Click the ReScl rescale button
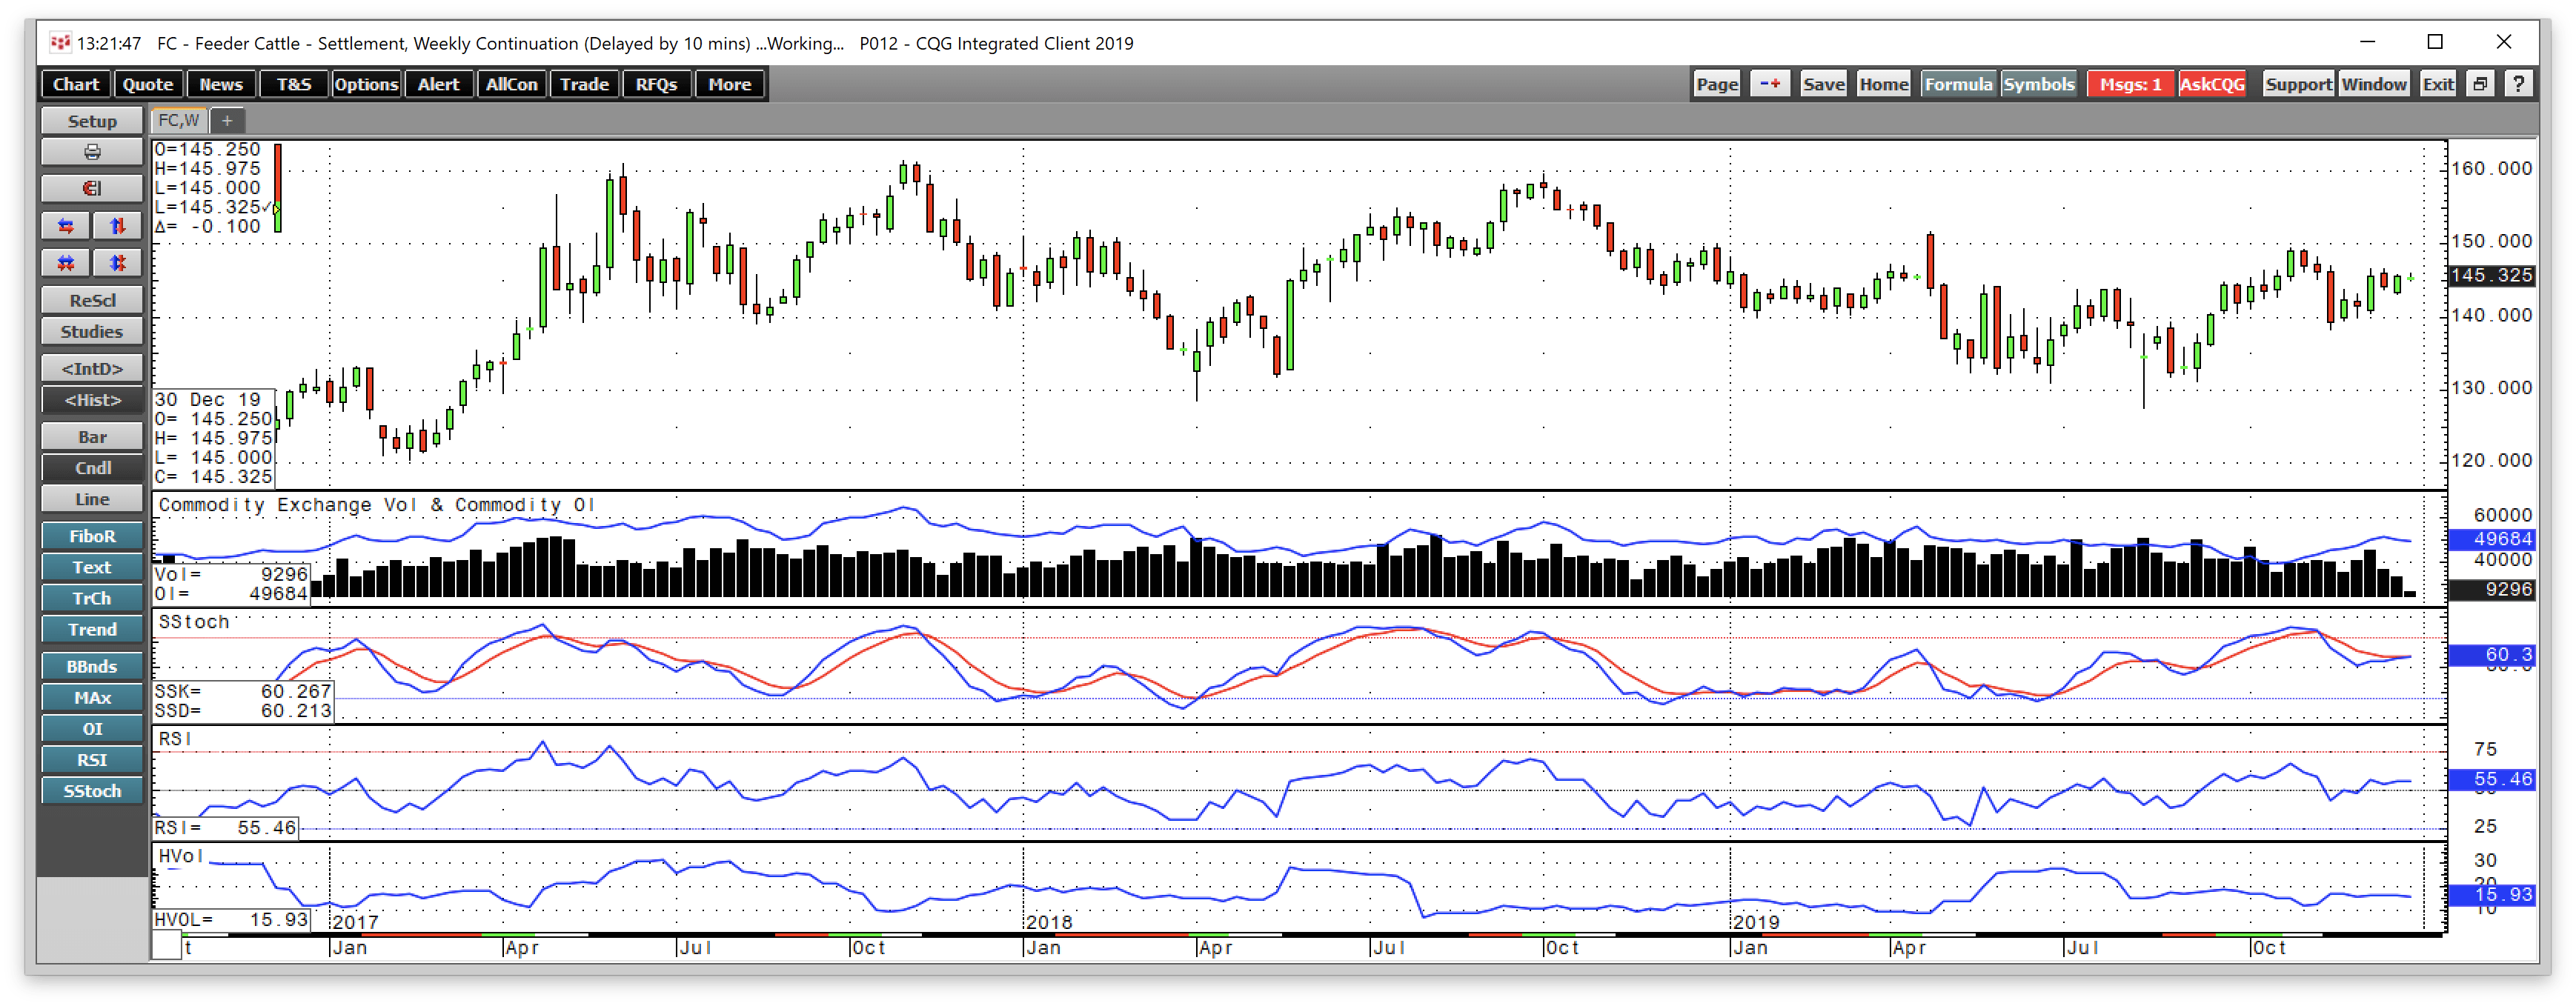Viewport: 2576px width, 1006px height. pyautogui.click(x=92, y=300)
